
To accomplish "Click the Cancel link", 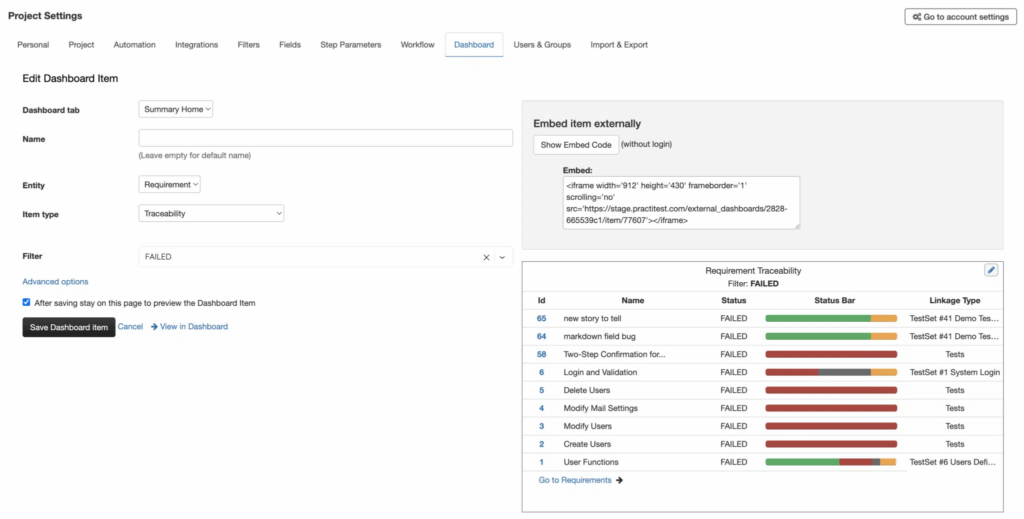I will (130, 327).
